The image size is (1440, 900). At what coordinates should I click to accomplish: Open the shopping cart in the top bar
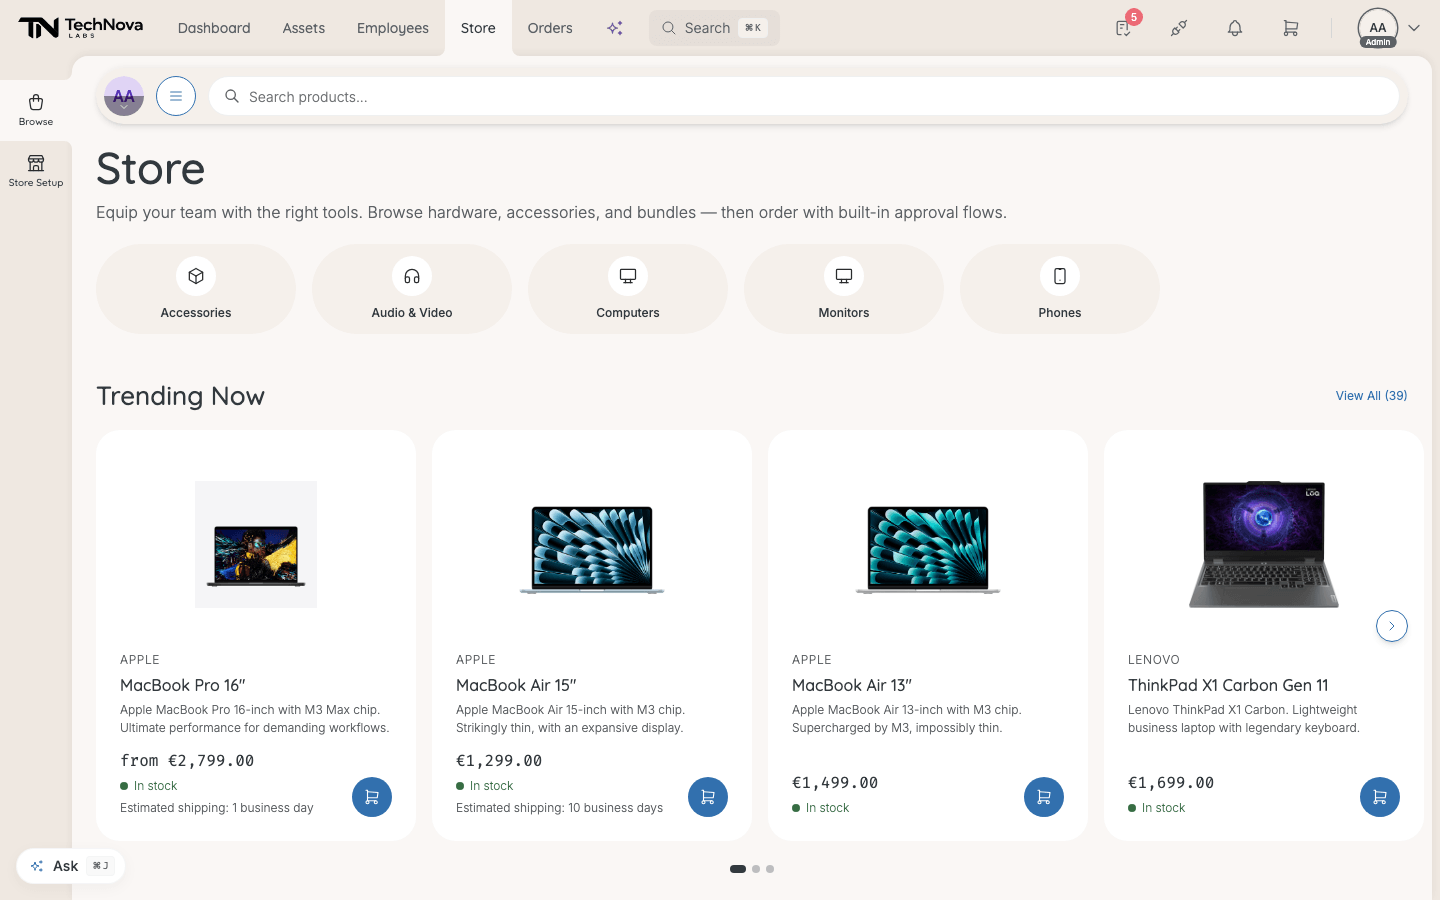(1291, 28)
